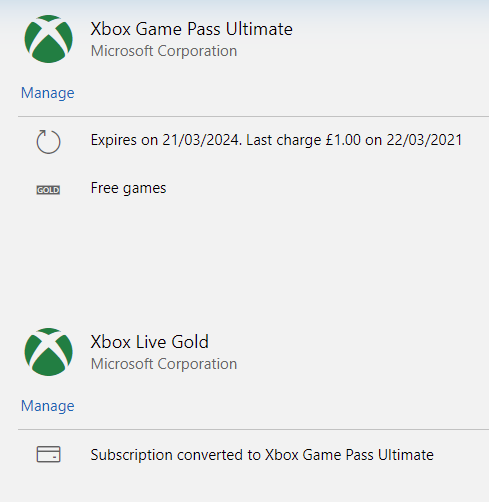
Task: Click Xbox Game Pass Ultimate in conversion message
Action: click(x=349, y=455)
